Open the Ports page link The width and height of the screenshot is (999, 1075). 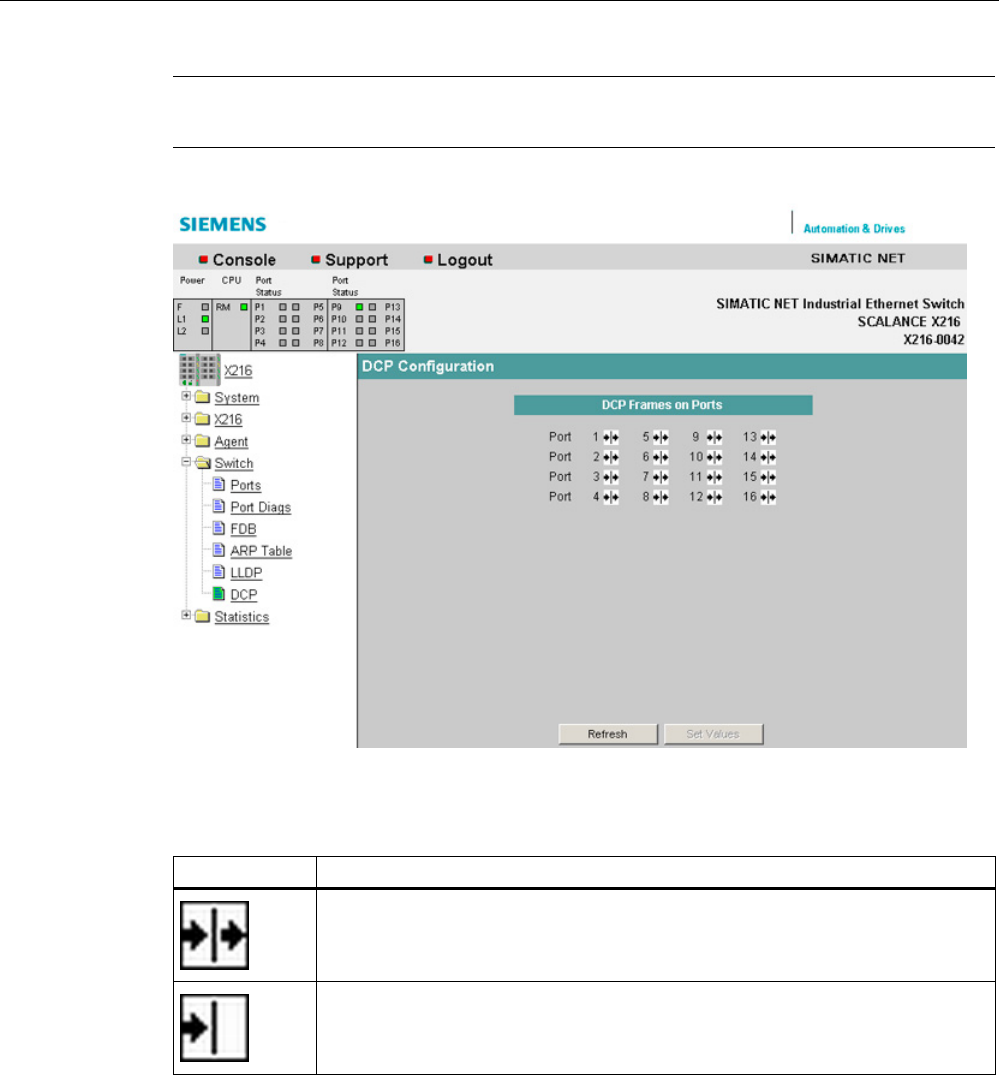point(245,485)
